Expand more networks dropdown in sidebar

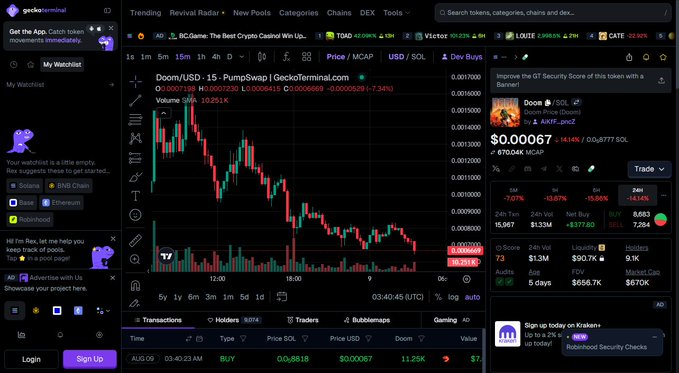pos(103,311)
